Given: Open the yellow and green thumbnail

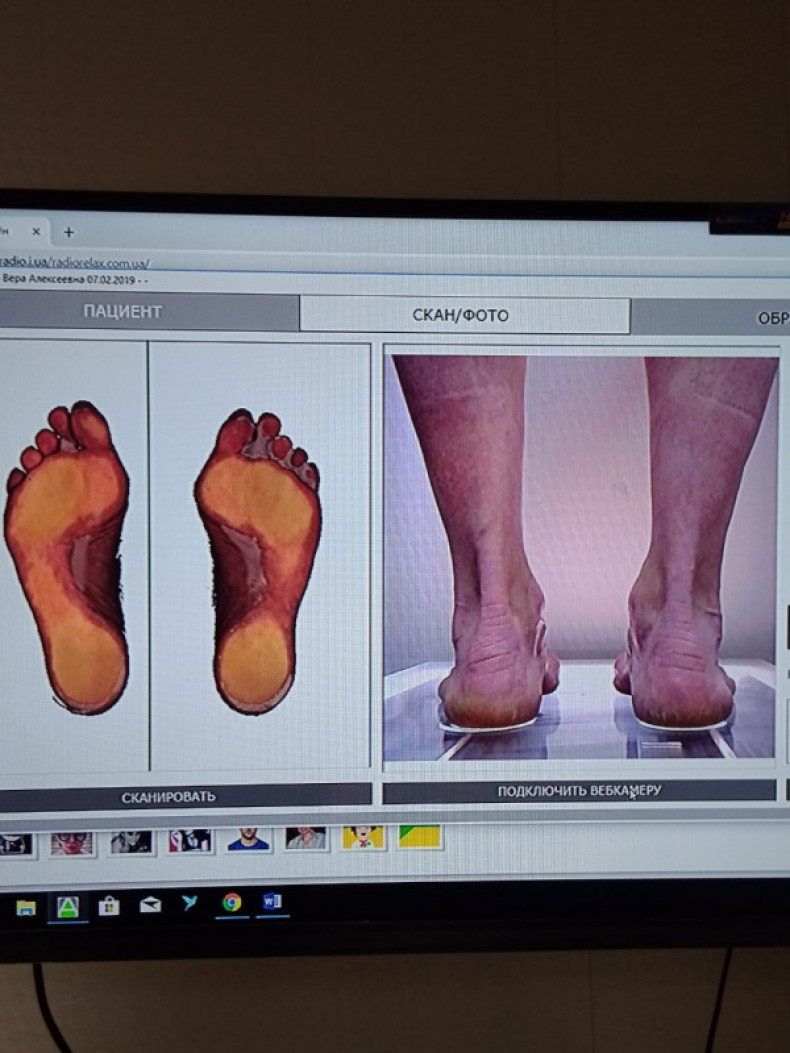Looking at the screenshot, I should (x=420, y=836).
